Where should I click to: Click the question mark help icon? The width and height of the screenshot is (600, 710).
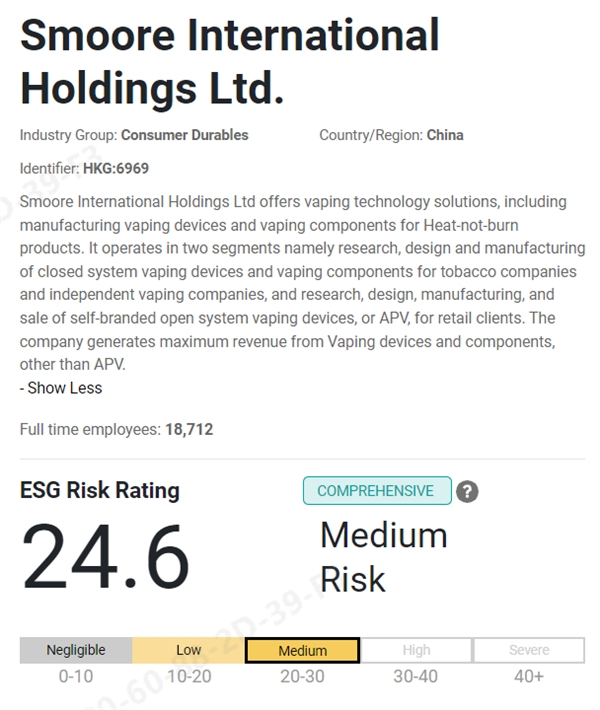coord(467,491)
